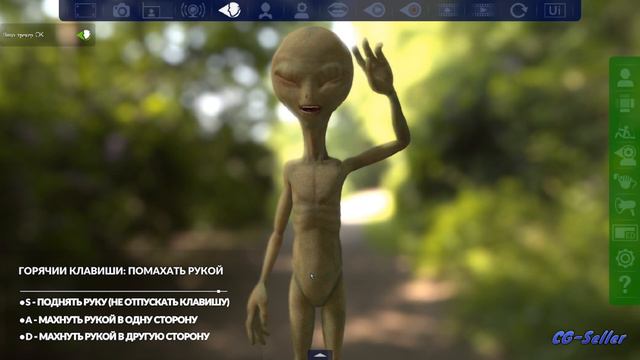Open the hand gestures icon in green sidebar

coord(625,181)
